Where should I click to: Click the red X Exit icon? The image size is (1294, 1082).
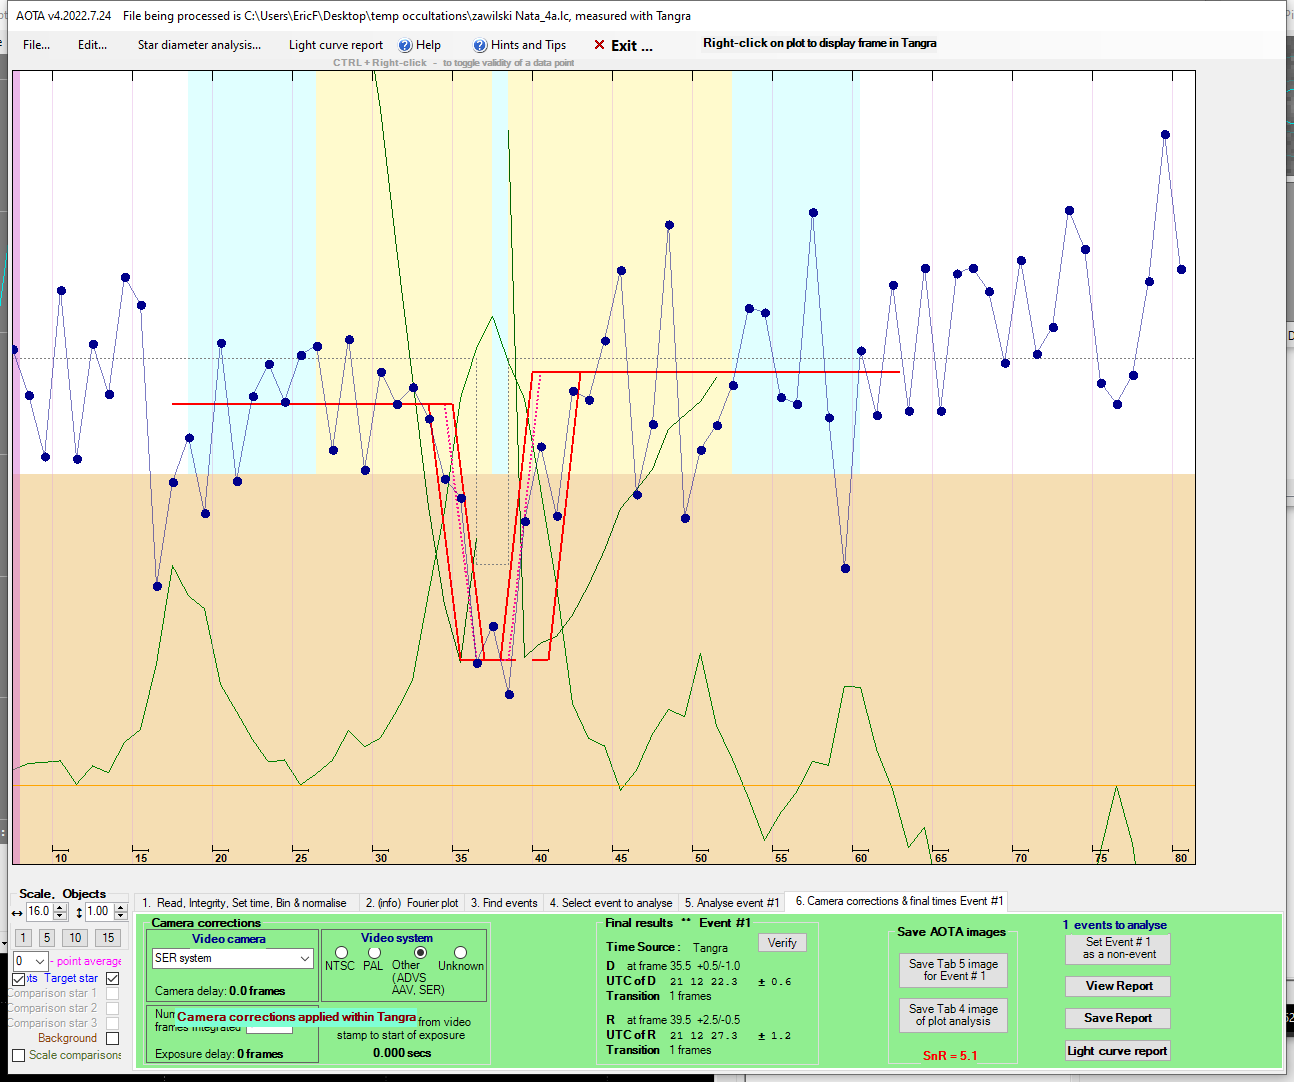[x=599, y=45]
